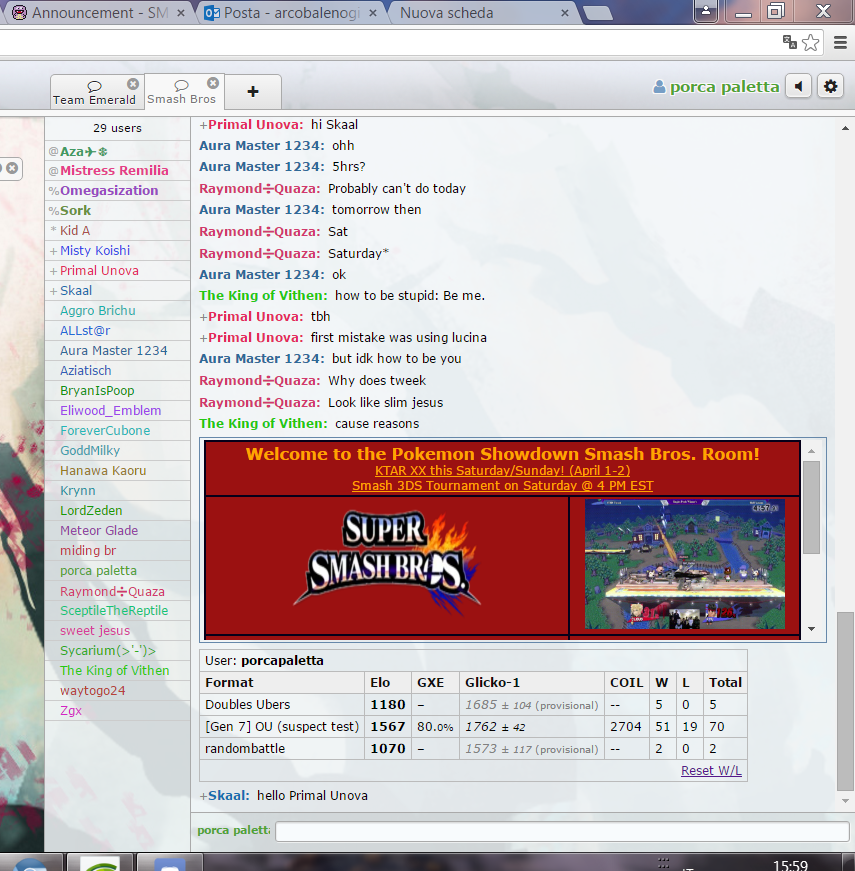
Task: Select user ForeverCubone
Action: click(x=117, y=431)
